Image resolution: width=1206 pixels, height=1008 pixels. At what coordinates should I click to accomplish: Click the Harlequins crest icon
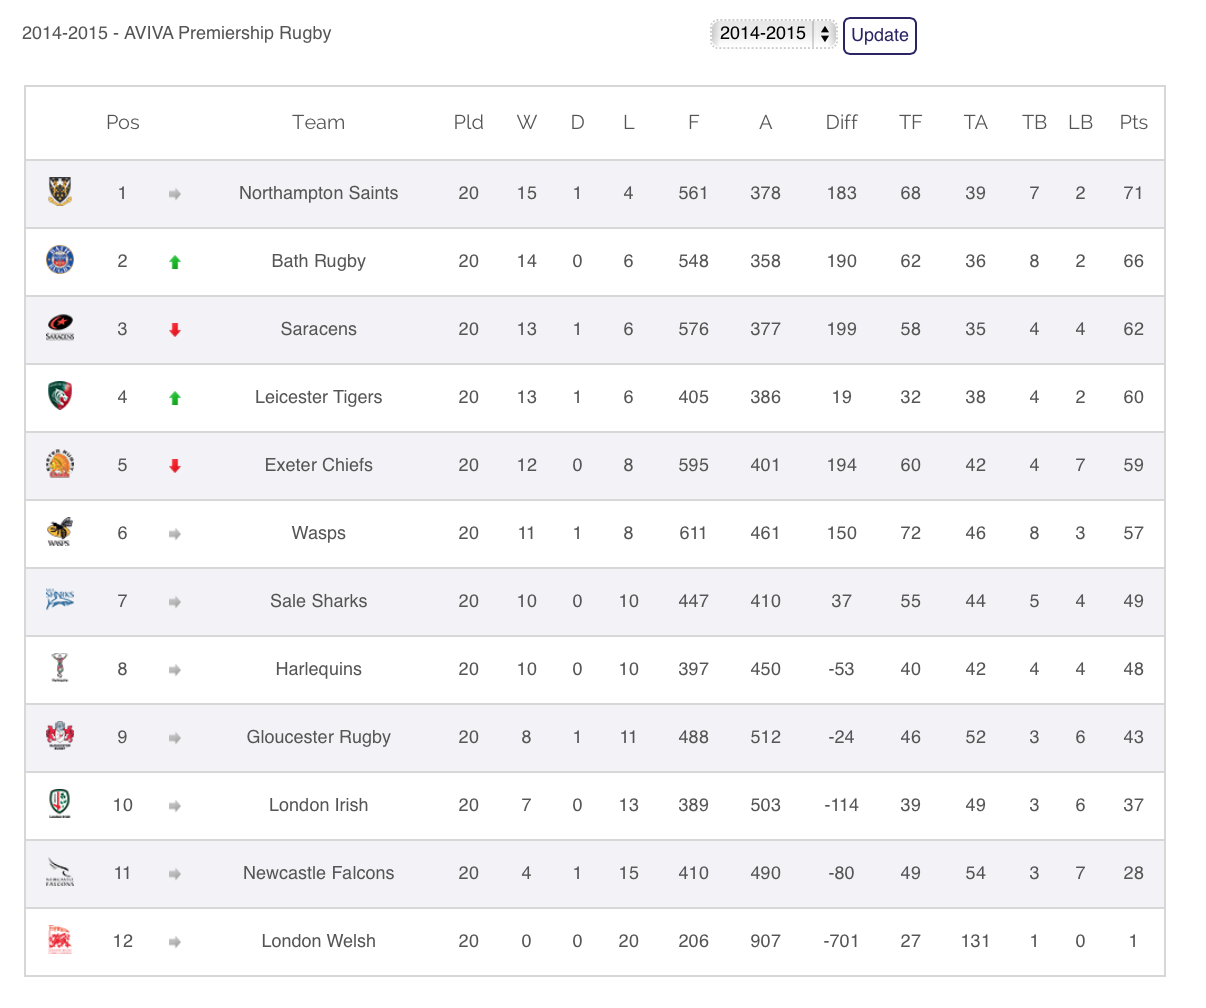[60, 668]
